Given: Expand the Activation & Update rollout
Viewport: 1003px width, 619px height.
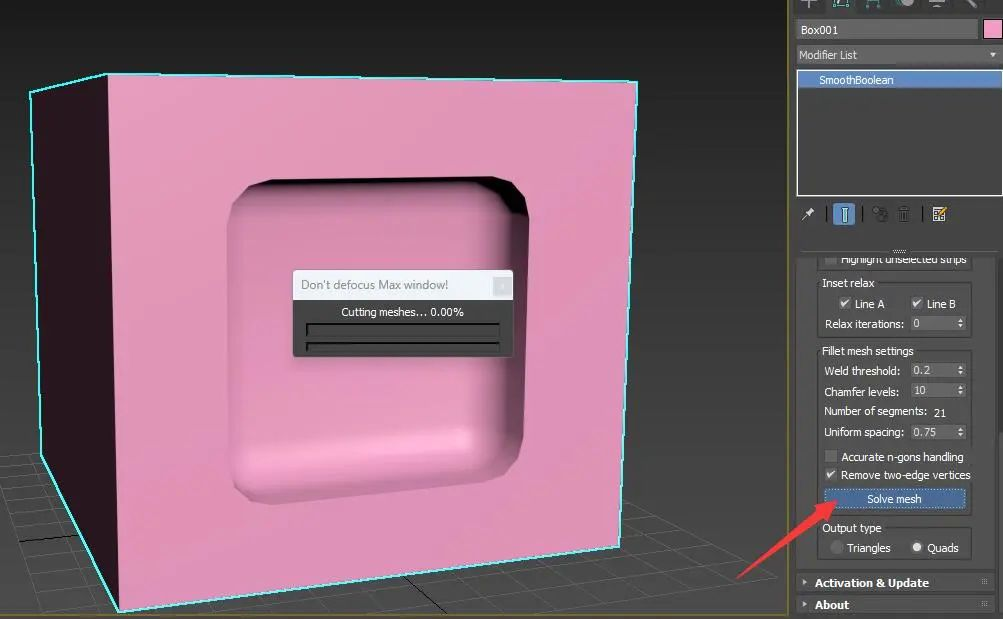Looking at the screenshot, I should (871, 583).
